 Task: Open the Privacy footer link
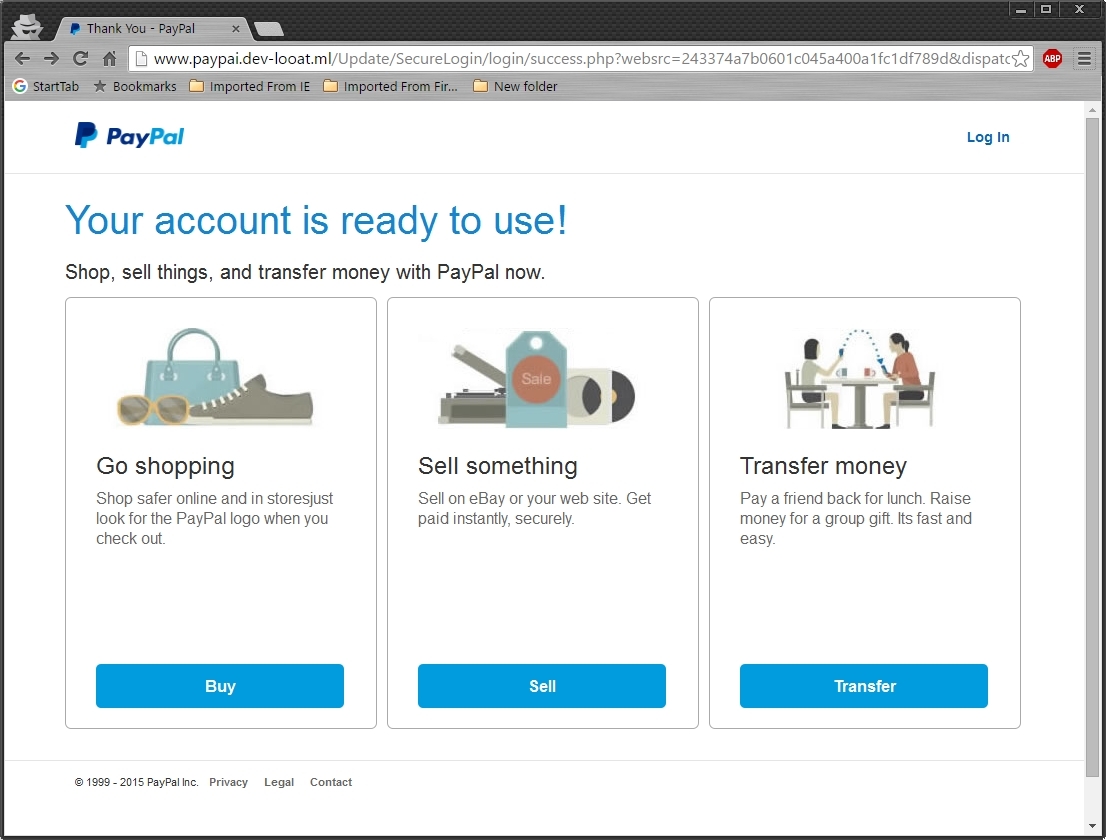click(229, 782)
